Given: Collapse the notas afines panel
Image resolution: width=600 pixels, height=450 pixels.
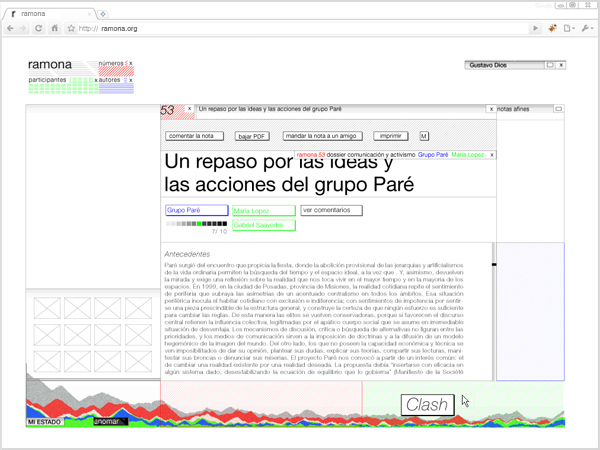Looking at the screenshot, I should [558, 109].
